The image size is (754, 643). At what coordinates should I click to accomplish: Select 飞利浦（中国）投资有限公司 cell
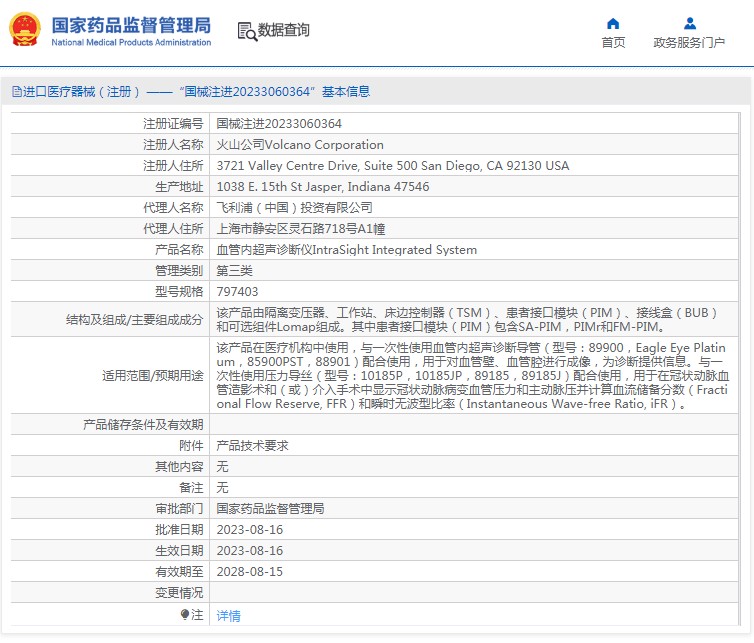pyautogui.click(x=294, y=208)
